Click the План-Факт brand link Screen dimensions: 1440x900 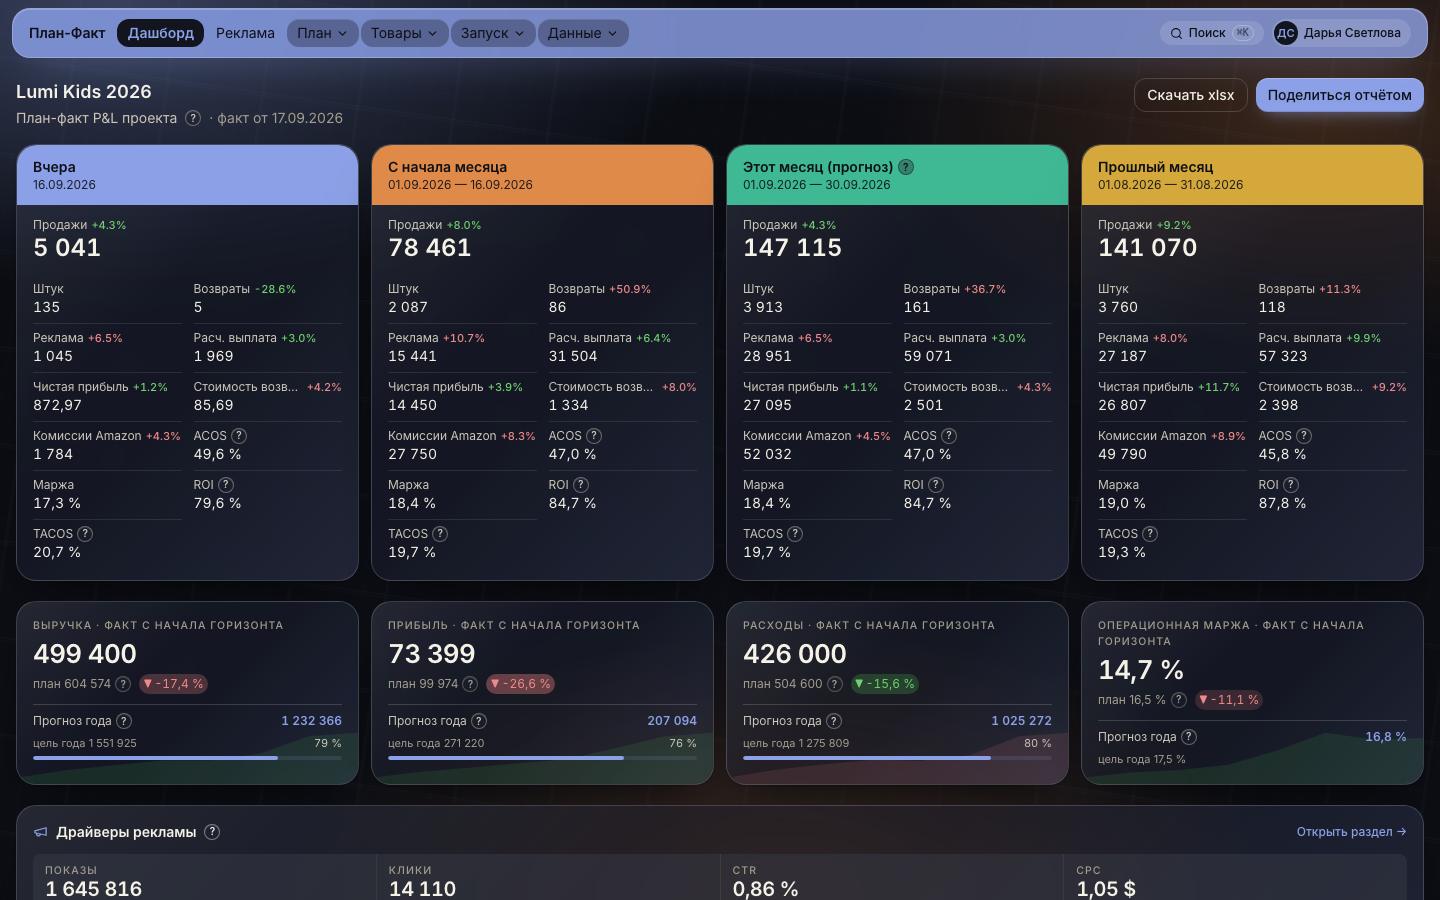tap(67, 33)
